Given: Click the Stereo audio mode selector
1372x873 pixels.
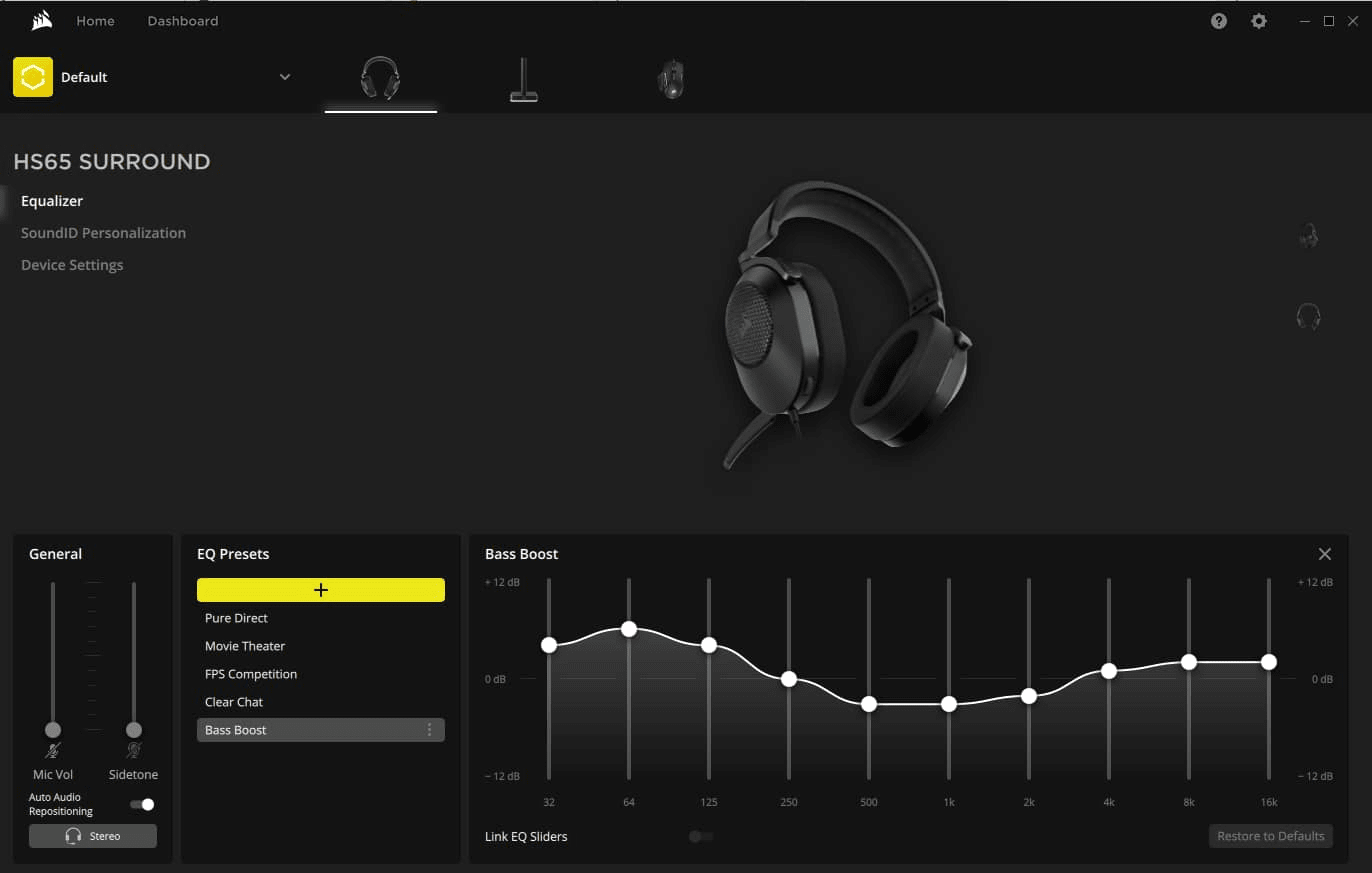Looking at the screenshot, I should pyautogui.click(x=93, y=836).
